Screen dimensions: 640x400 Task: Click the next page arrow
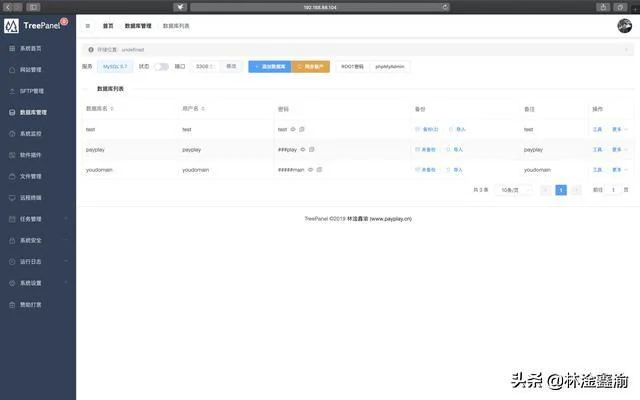[x=576, y=190]
